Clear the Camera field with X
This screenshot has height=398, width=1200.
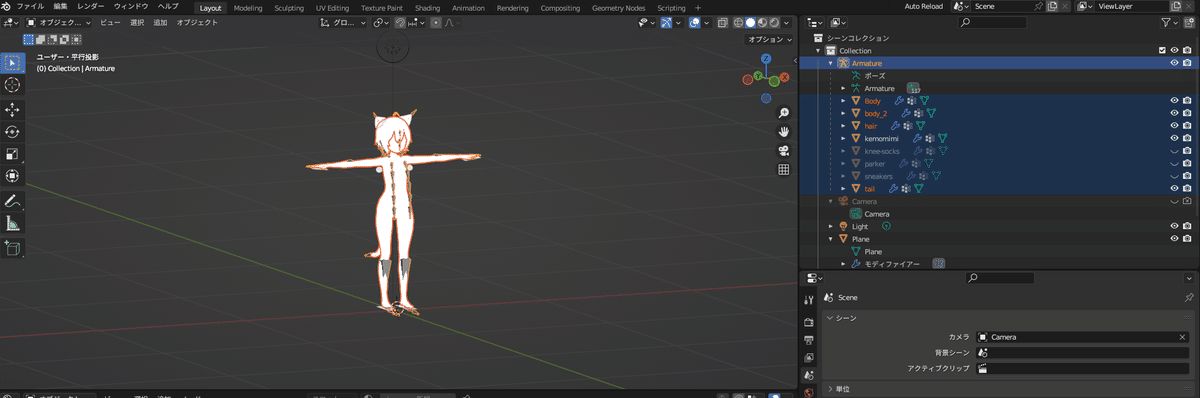coord(1182,337)
